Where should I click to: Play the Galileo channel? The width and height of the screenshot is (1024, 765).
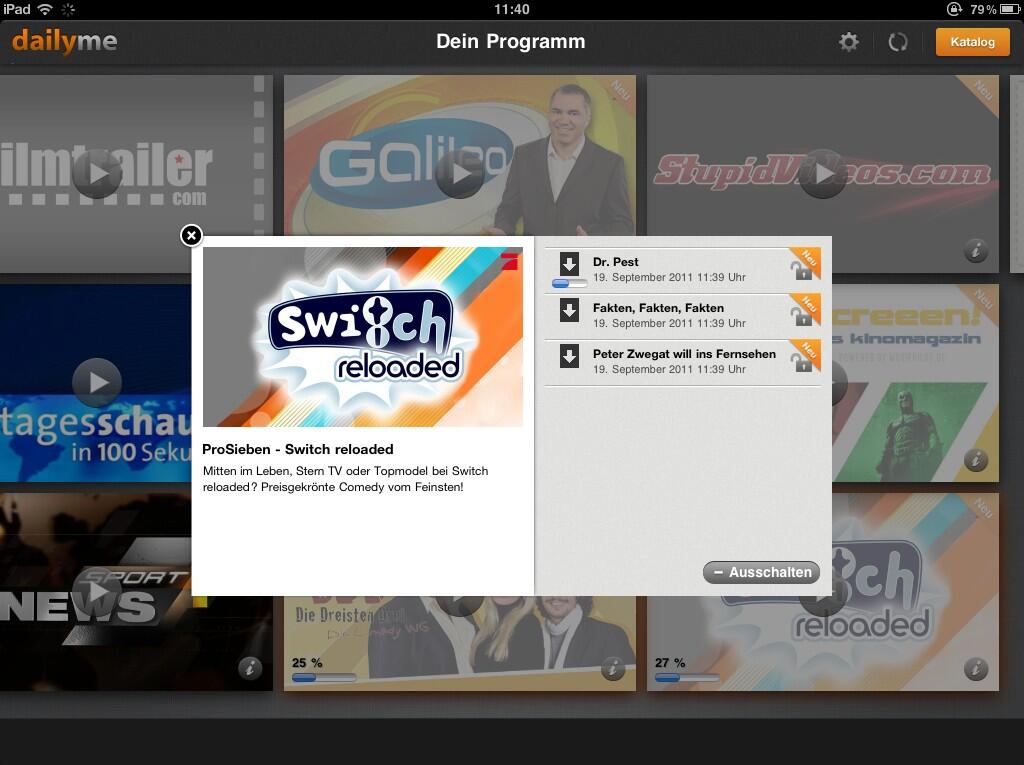click(460, 174)
